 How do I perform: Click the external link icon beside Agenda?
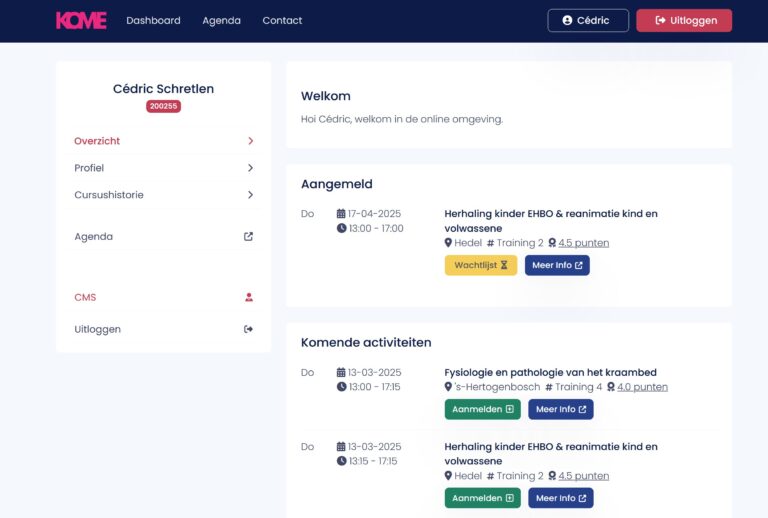pos(249,237)
